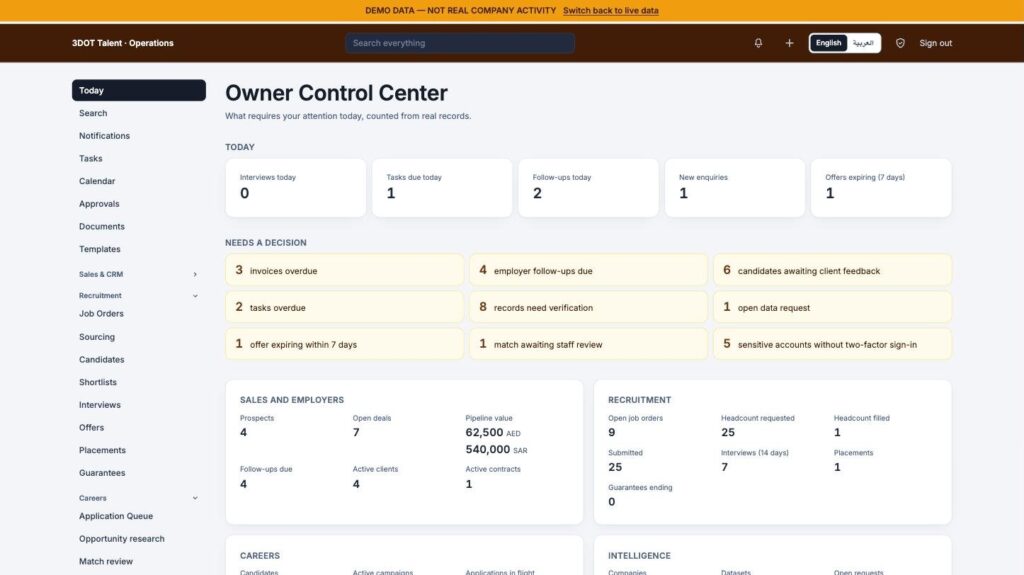The image size is (1024, 575).
Task: Open Shortlists page
Action: [x=138, y=382]
